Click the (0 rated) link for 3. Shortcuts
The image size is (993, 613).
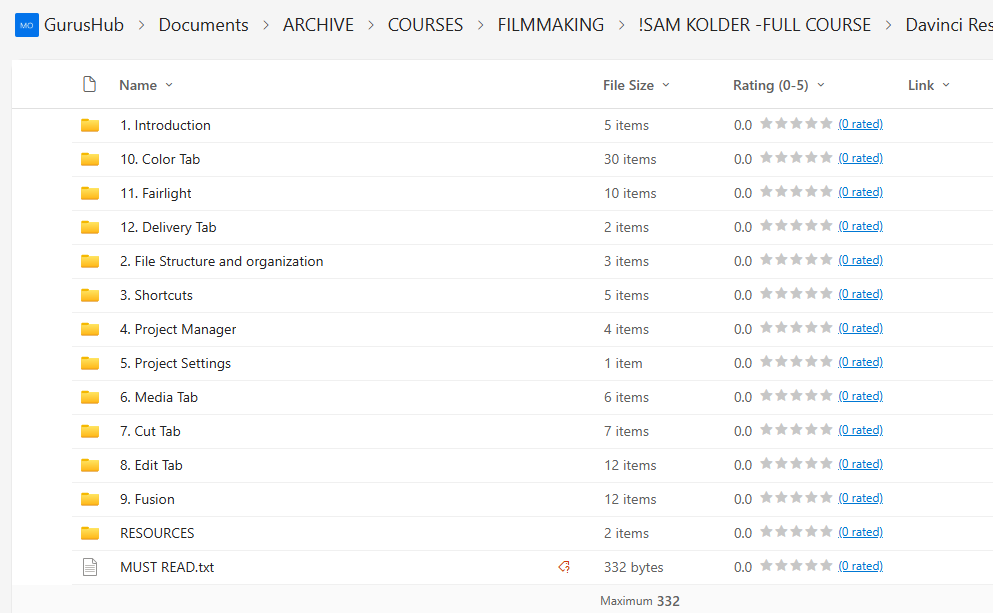[860, 294]
